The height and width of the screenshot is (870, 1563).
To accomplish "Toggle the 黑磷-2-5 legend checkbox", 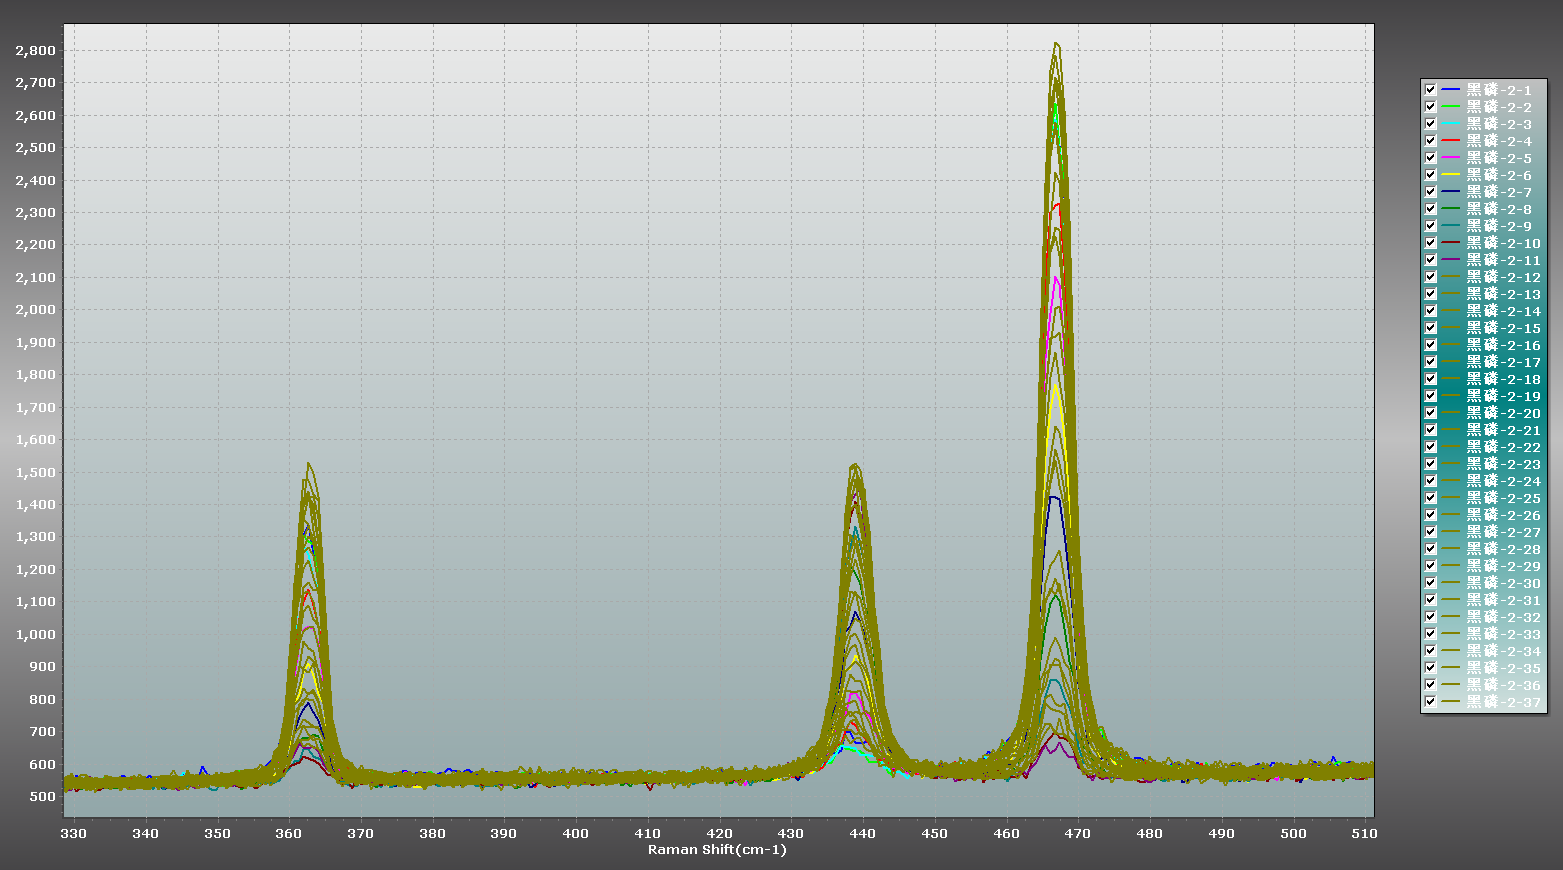I will coord(1430,158).
